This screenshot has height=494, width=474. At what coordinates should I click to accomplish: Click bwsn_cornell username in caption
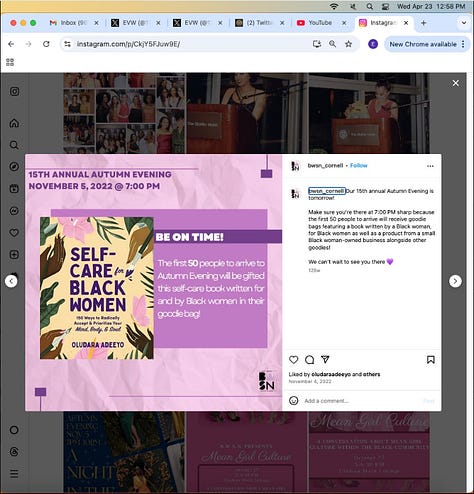326,191
